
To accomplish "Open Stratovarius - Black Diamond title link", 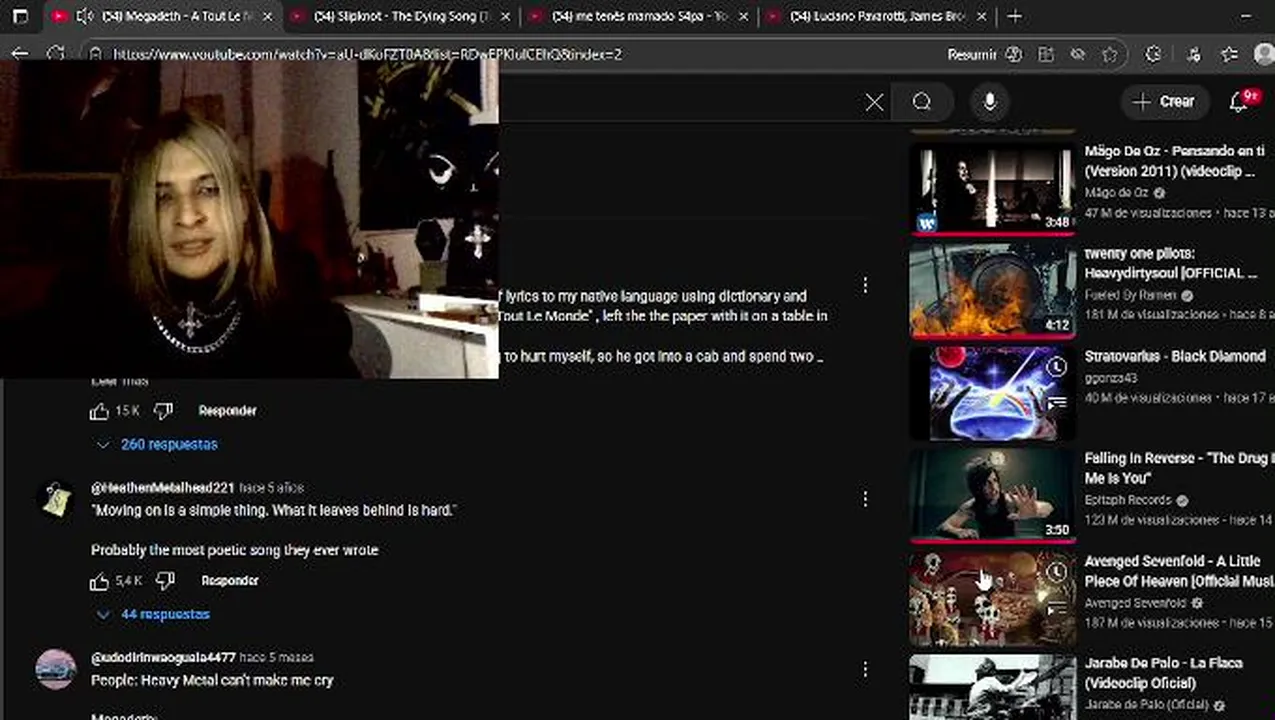I will tap(1175, 356).
